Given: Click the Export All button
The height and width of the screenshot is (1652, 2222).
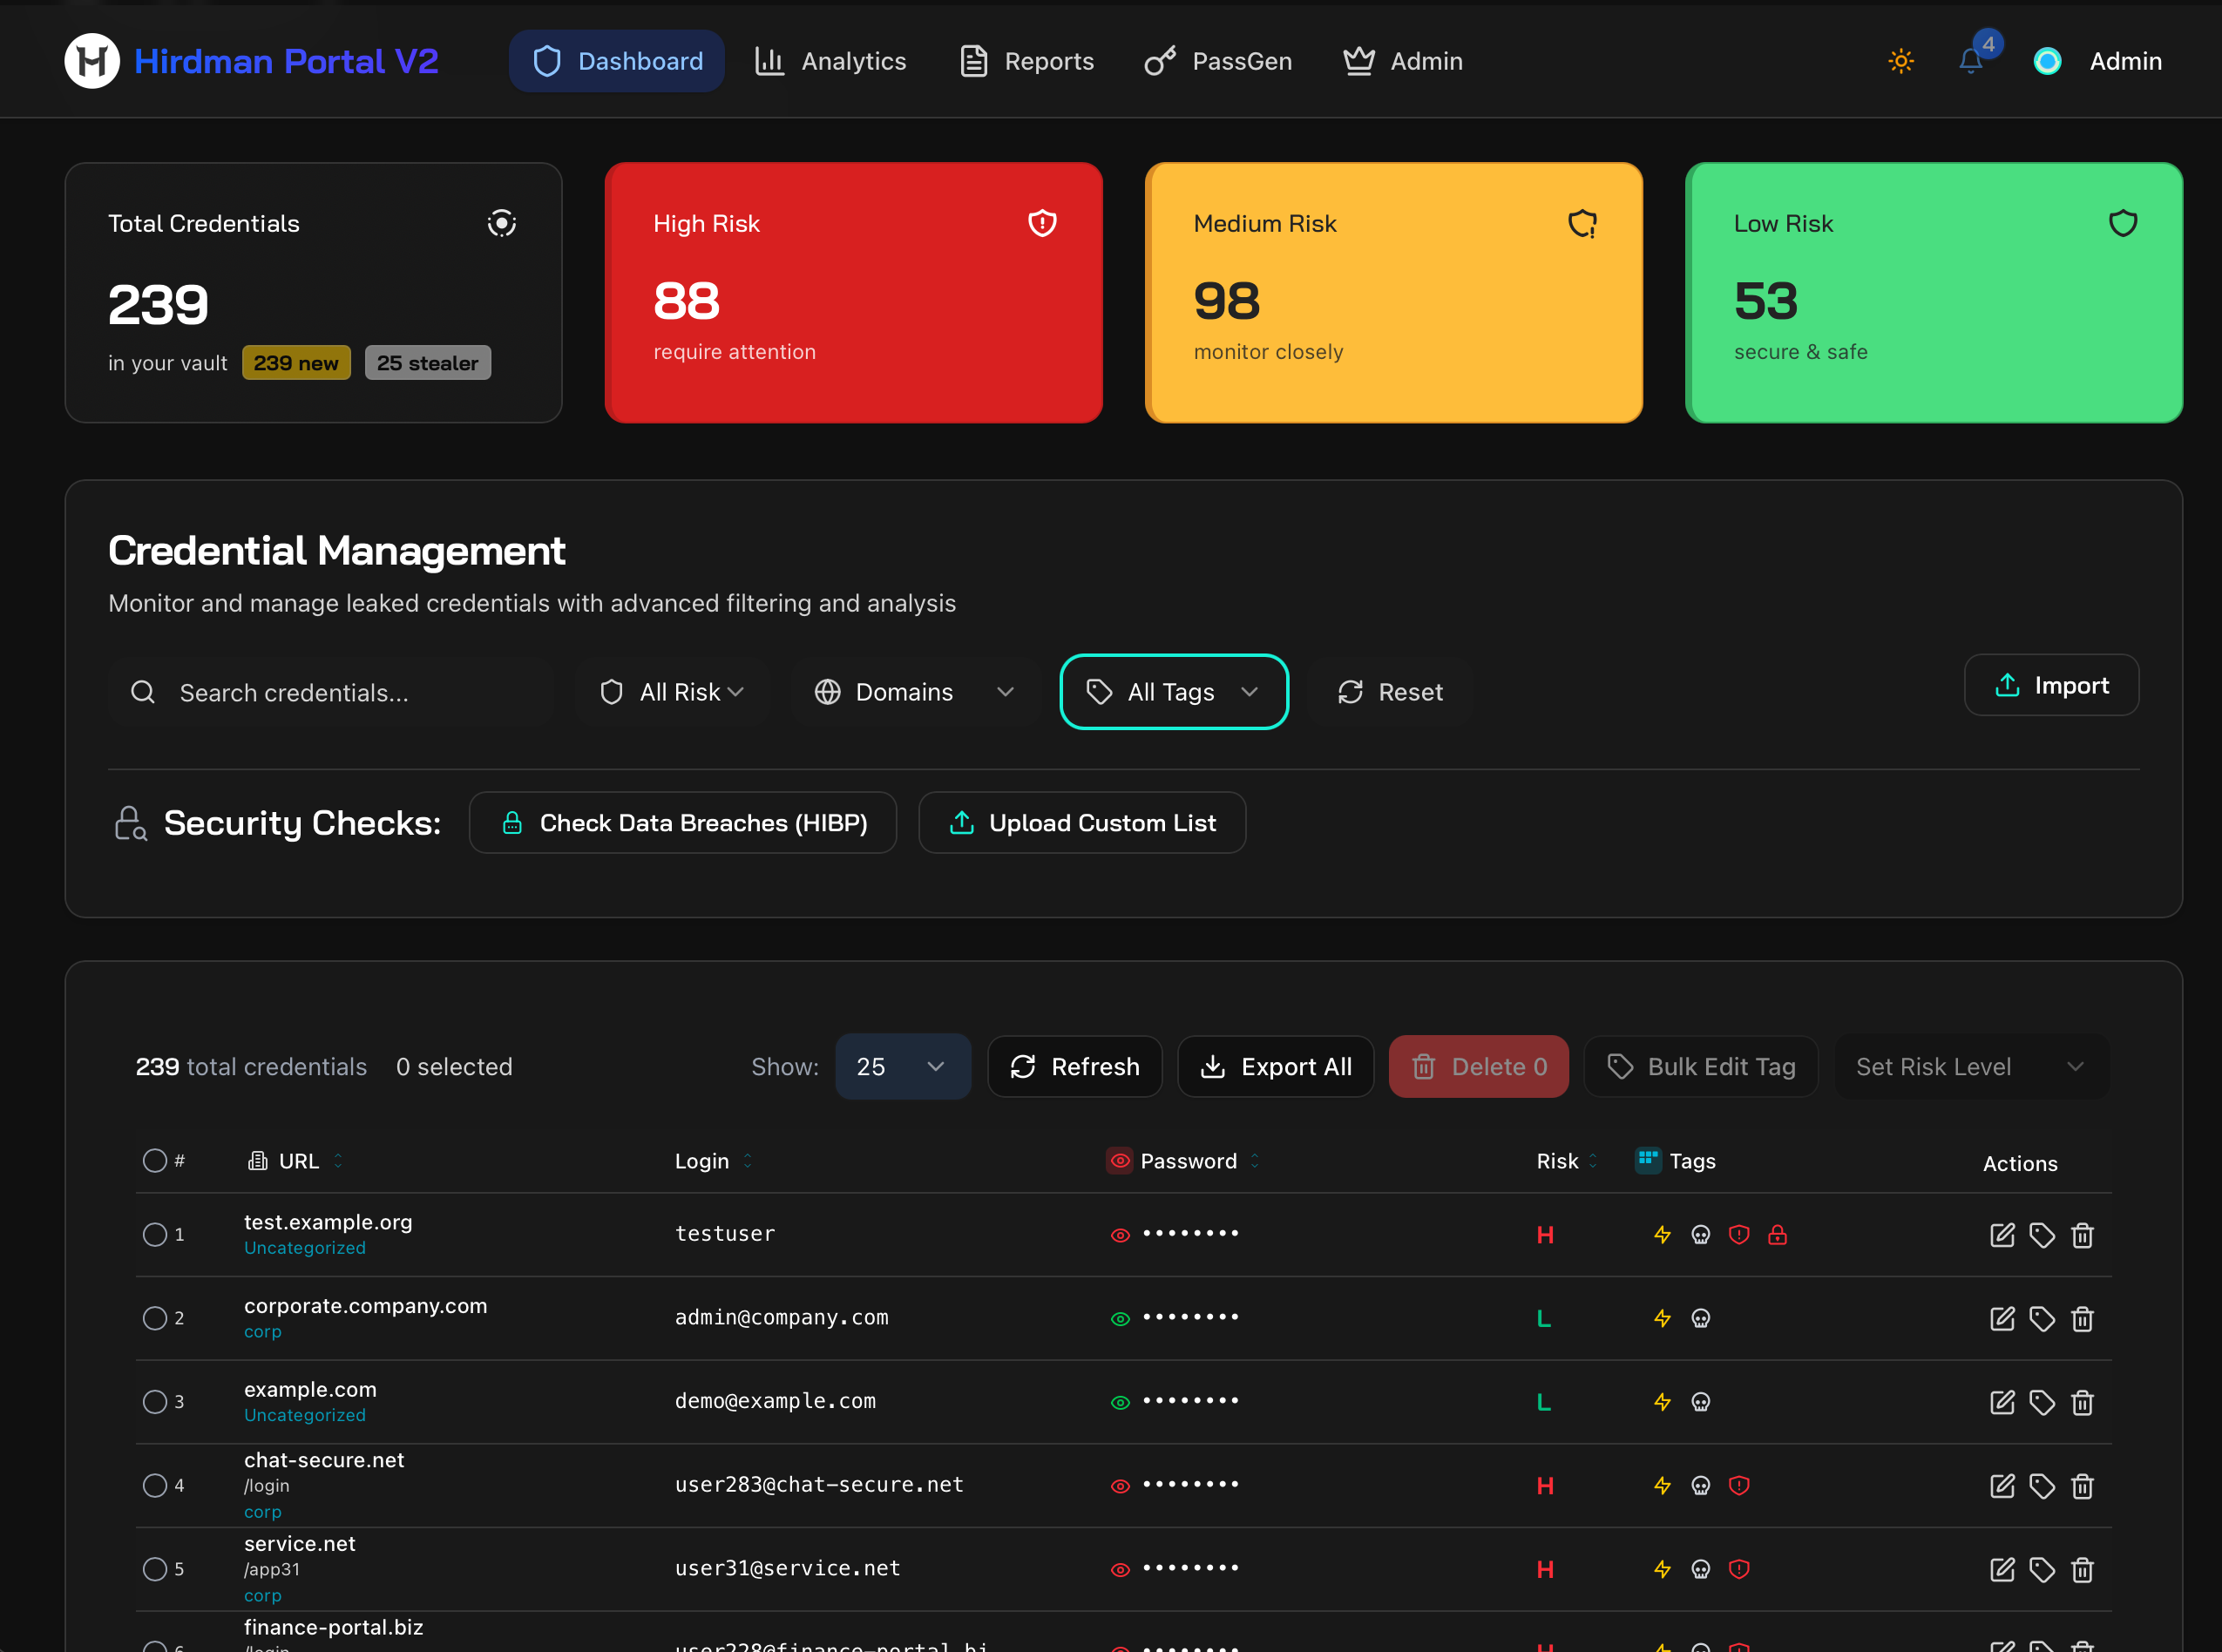Looking at the screenshot, I should [x=1276, y=1066].
